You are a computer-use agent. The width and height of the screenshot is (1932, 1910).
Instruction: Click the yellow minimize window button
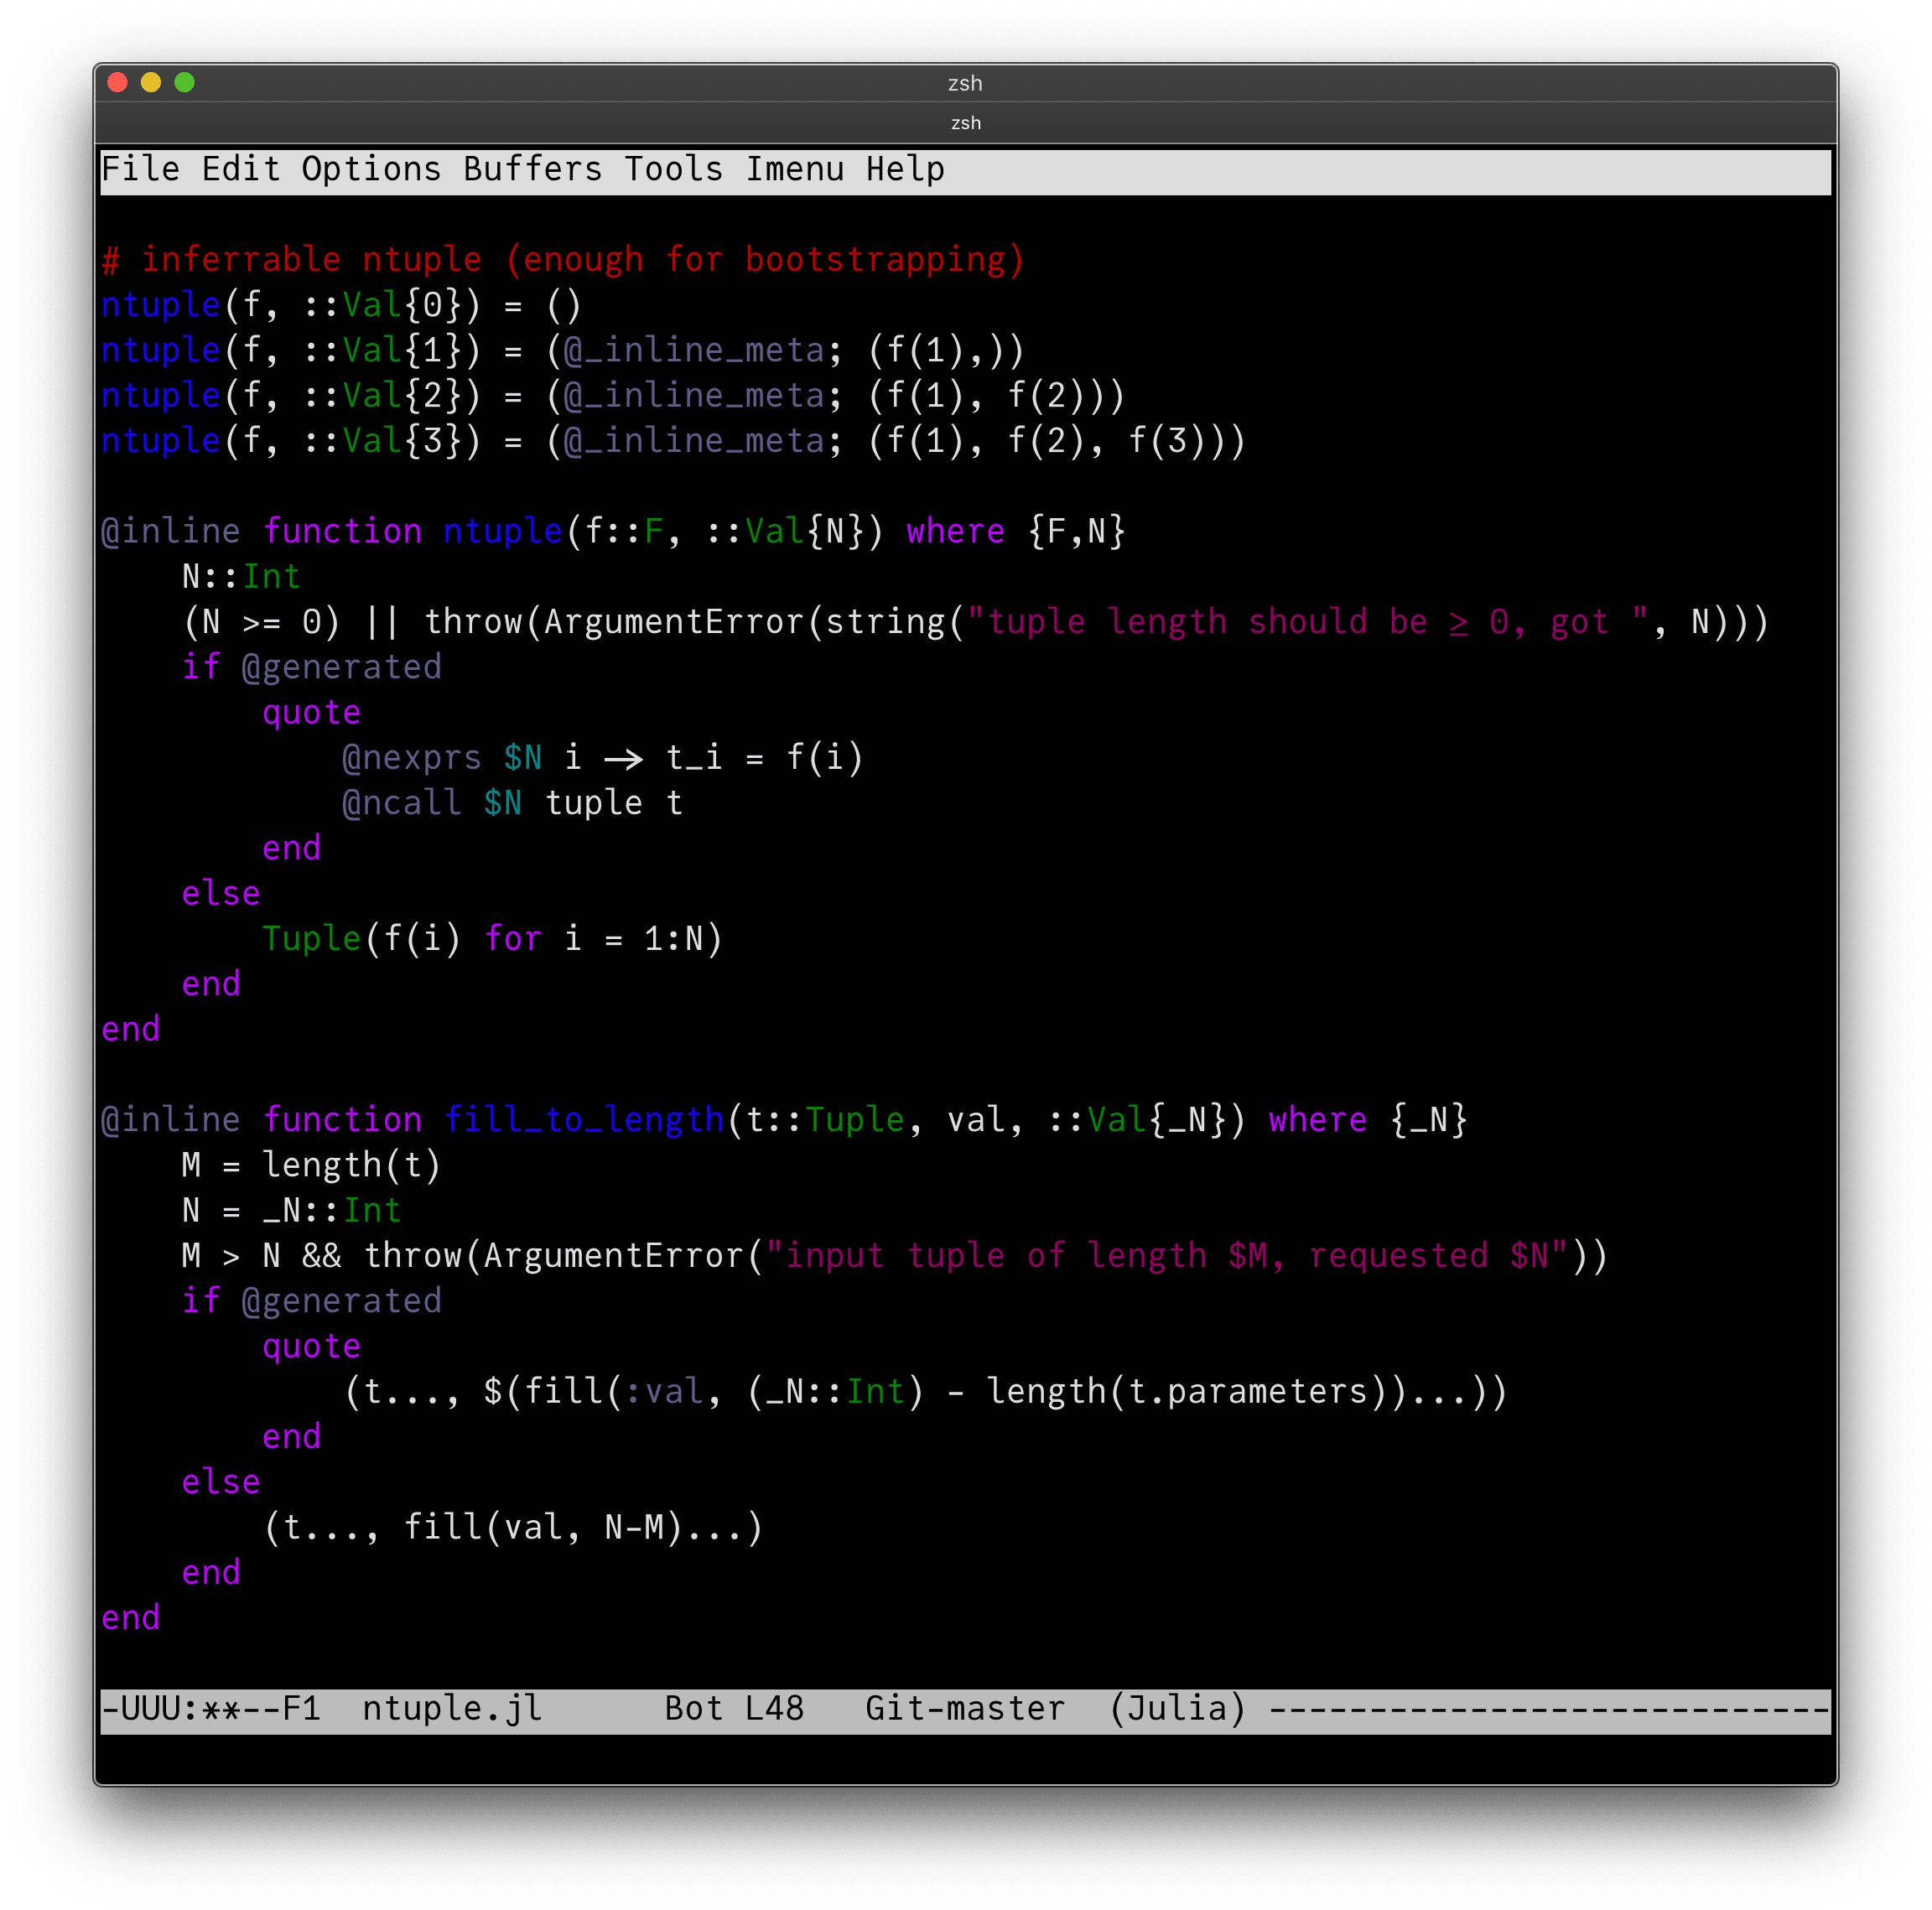151,82
